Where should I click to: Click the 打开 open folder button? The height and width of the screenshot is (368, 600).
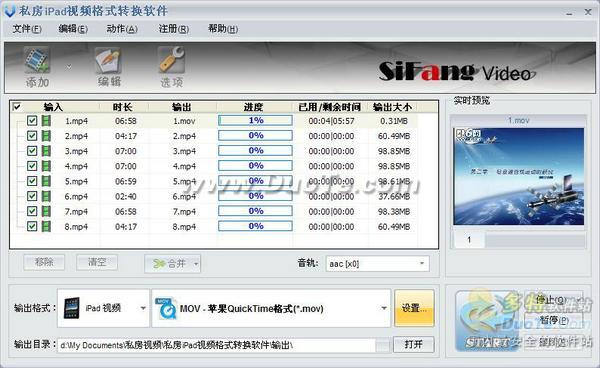tap(413, 344)
